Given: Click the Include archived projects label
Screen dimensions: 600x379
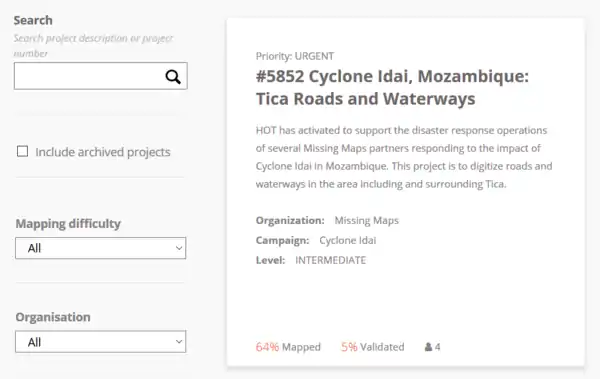Looking at the screenshot, I should [x=103, y=152].
